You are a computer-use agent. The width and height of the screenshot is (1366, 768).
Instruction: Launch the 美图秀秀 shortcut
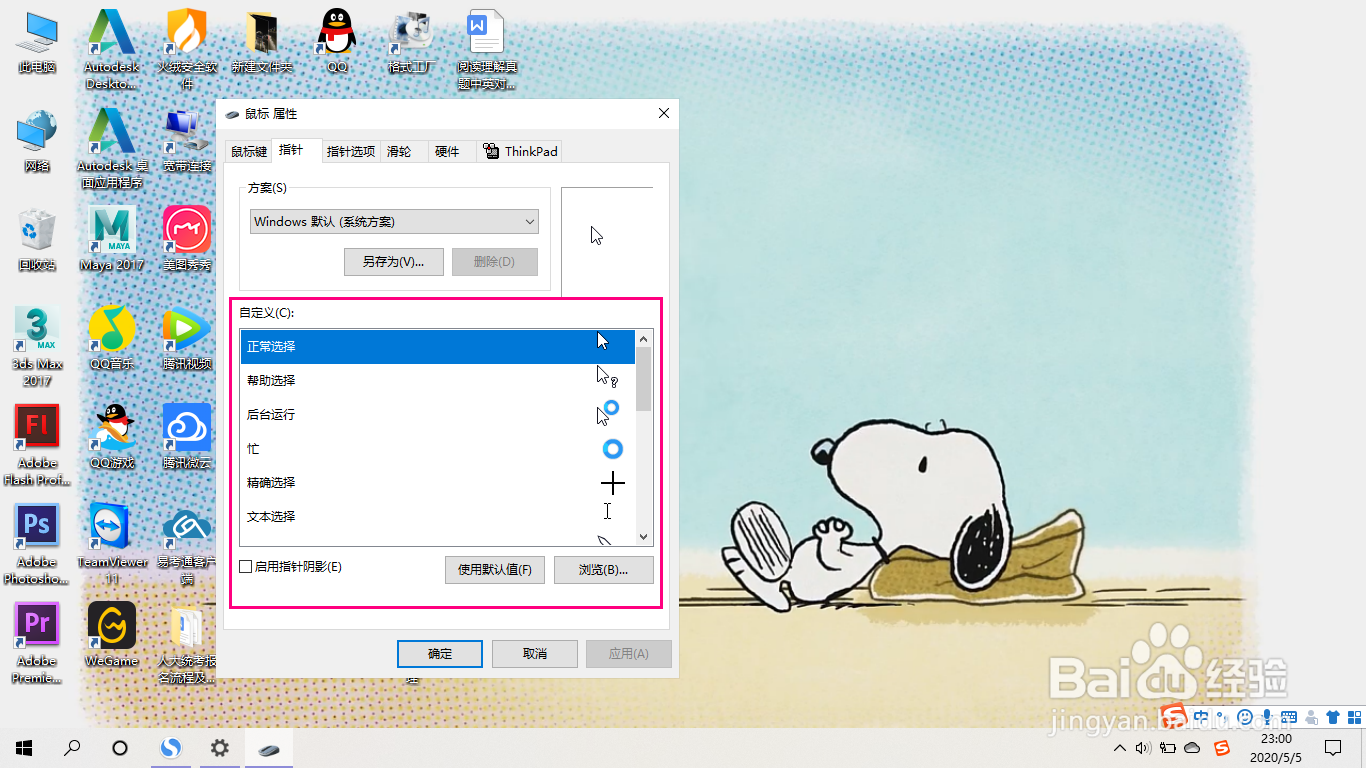[187, 239]
